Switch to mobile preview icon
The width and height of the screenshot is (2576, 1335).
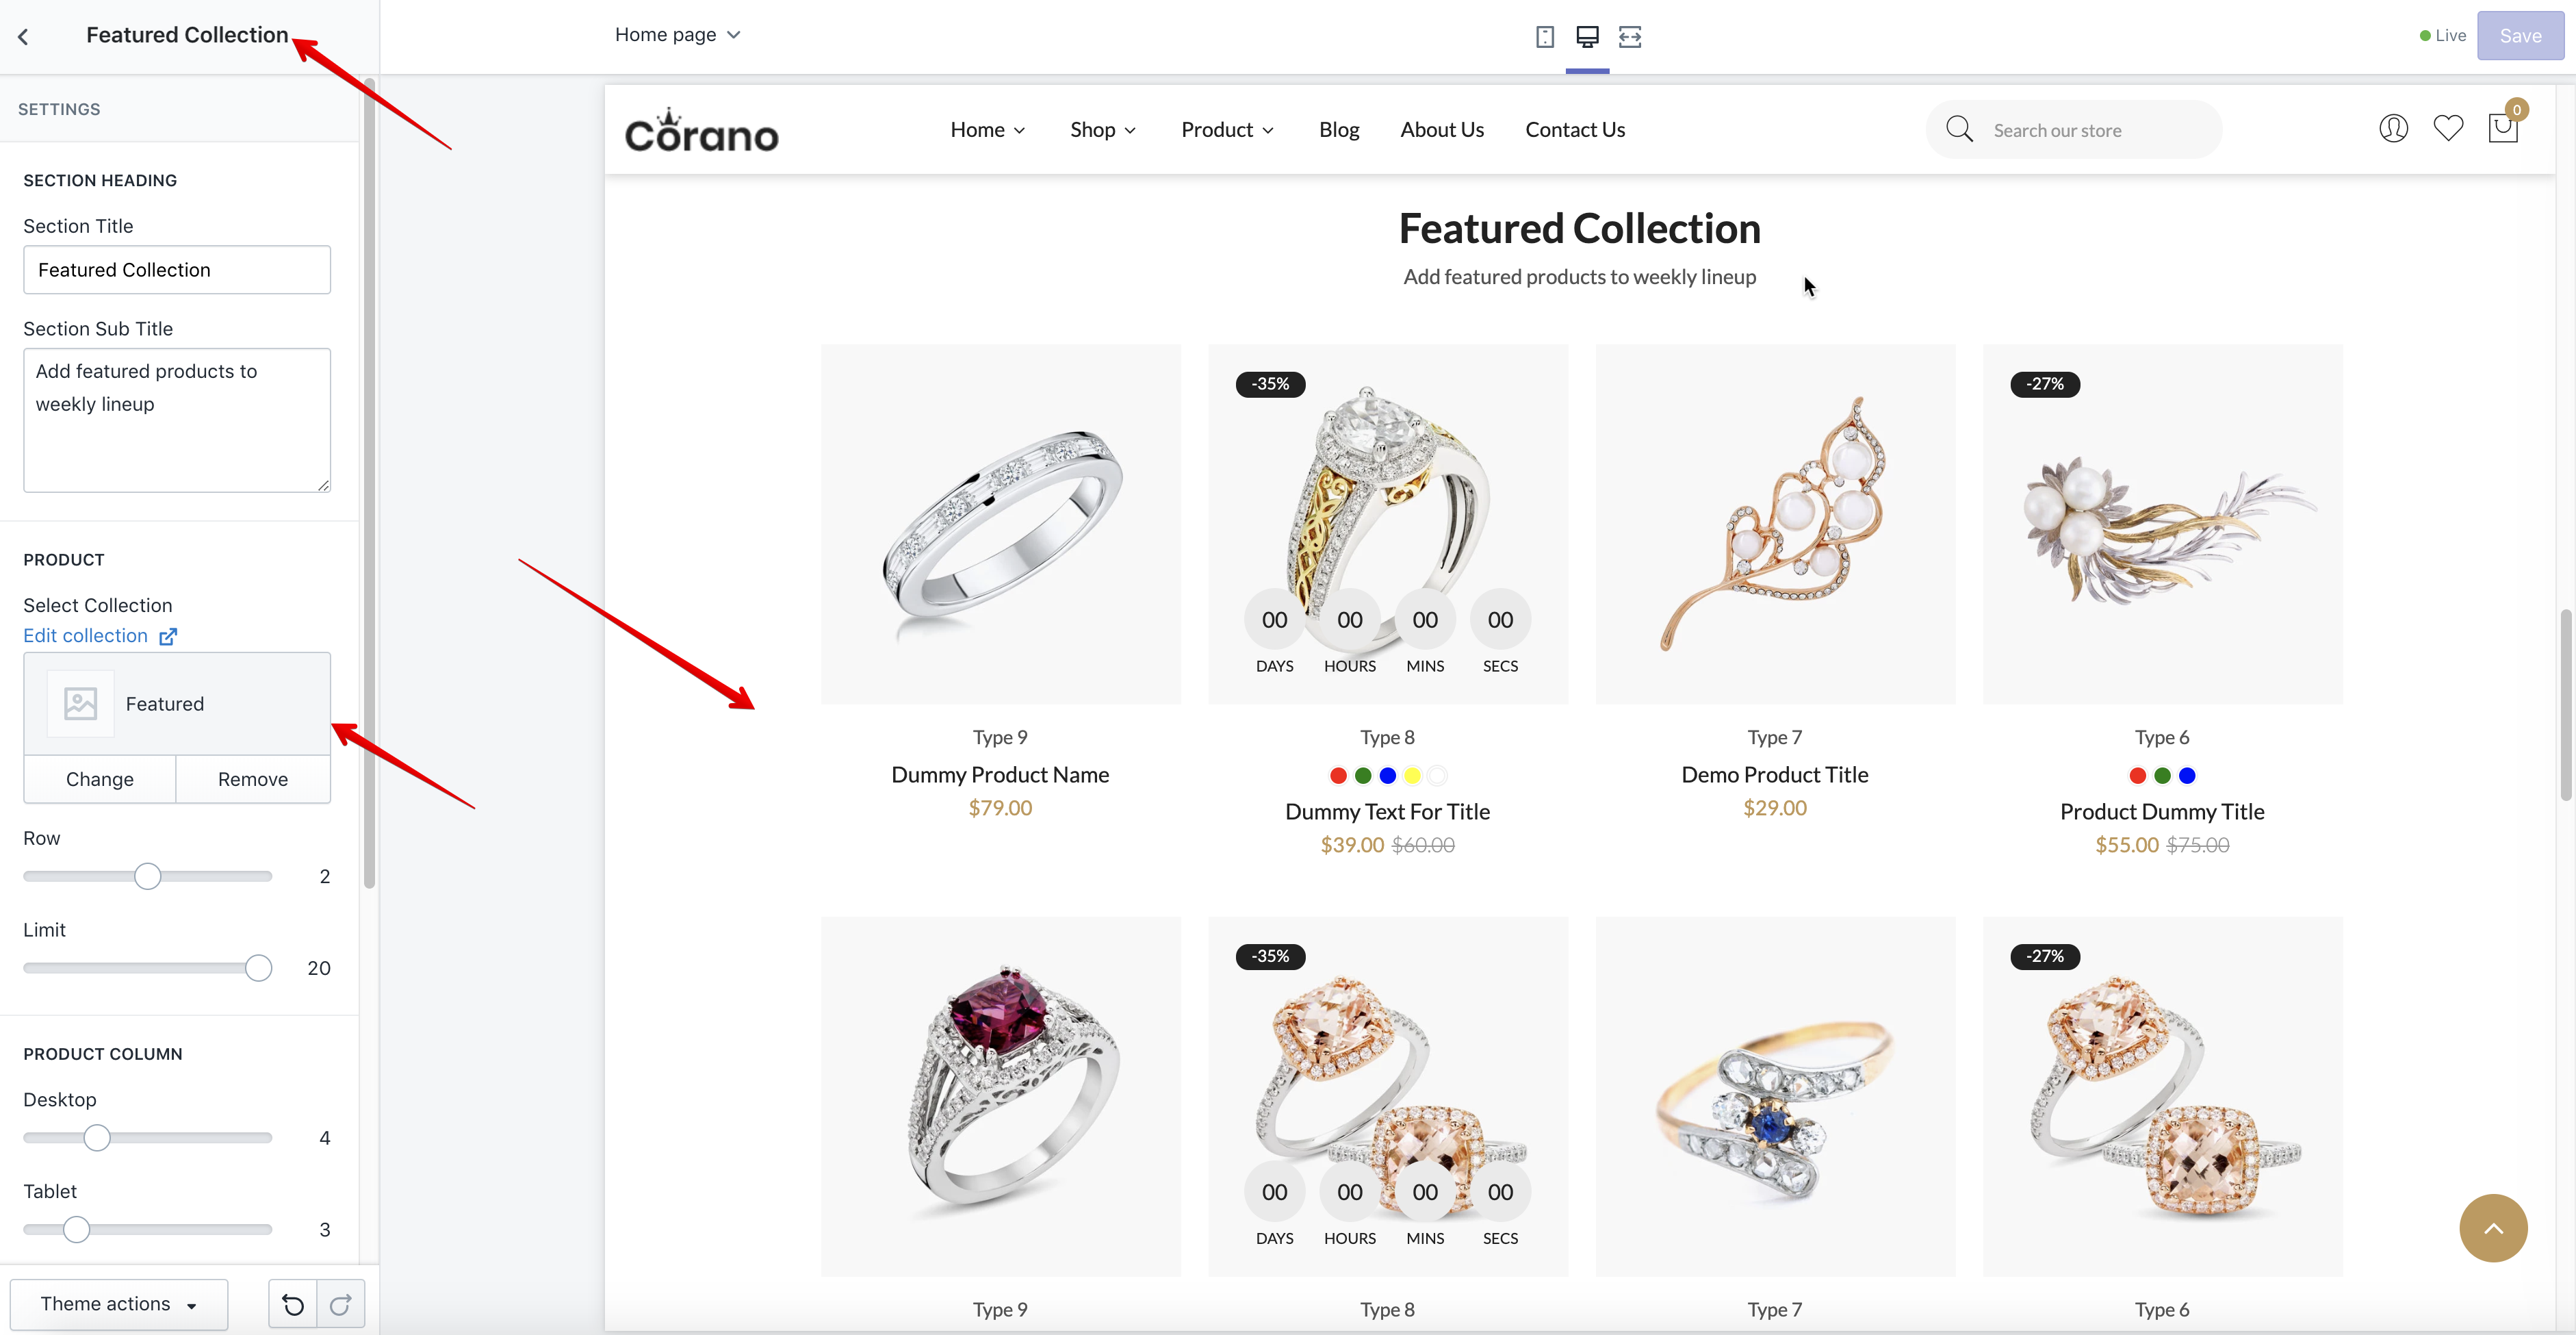coord(1544,37)
